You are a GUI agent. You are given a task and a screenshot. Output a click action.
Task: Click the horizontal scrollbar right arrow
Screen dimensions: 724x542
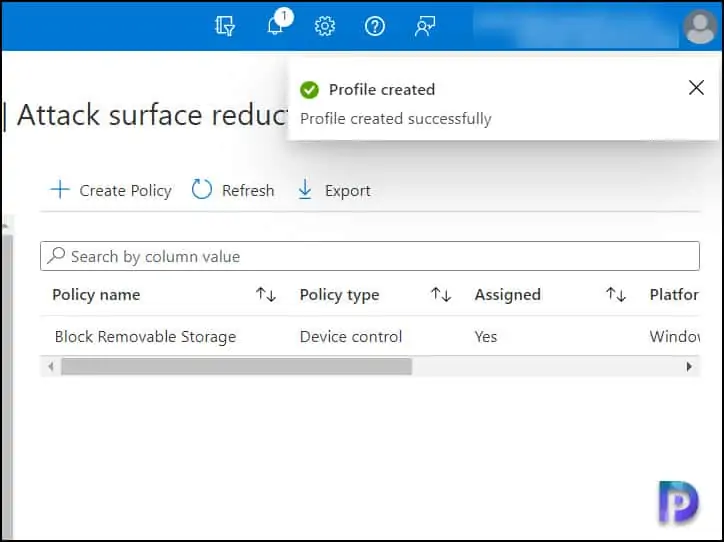tap(689, 367)
